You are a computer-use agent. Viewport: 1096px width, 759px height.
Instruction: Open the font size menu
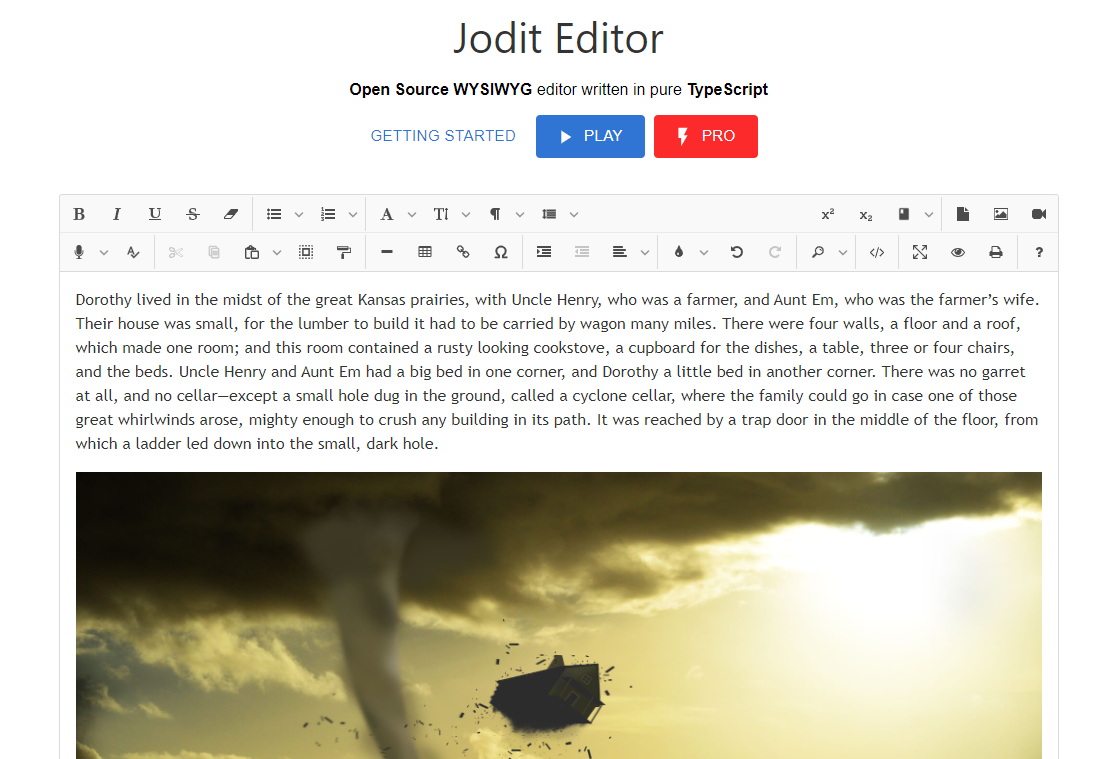click(441, 214)
